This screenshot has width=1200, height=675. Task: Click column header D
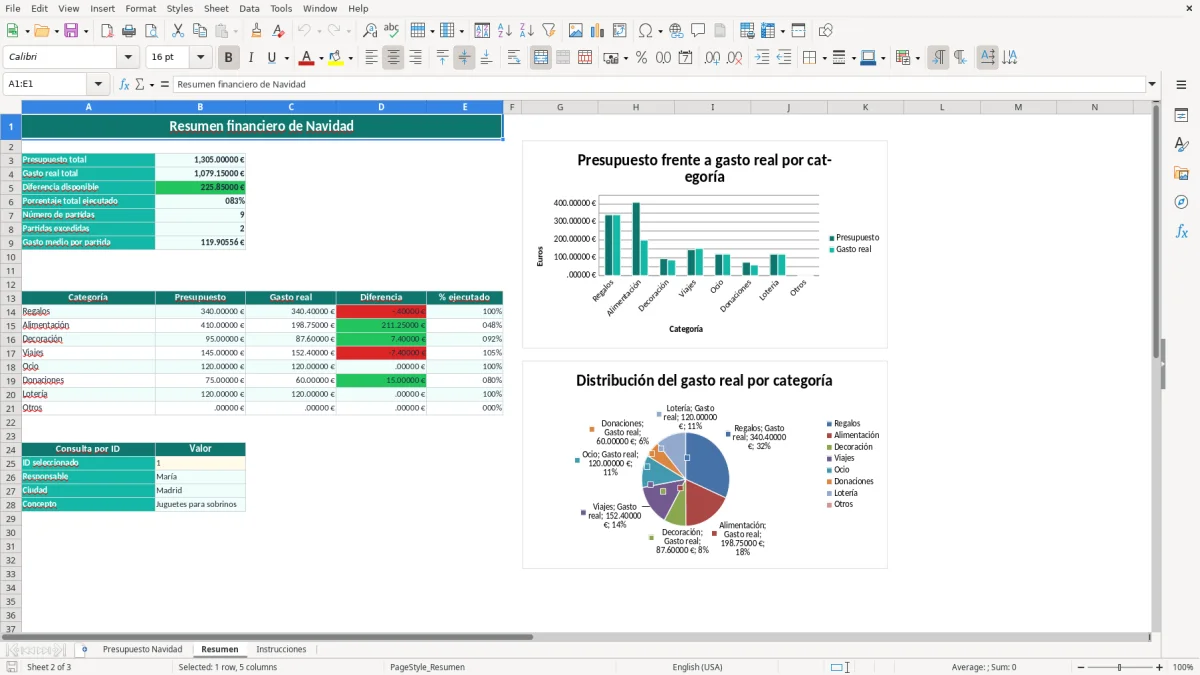point(381,107)
